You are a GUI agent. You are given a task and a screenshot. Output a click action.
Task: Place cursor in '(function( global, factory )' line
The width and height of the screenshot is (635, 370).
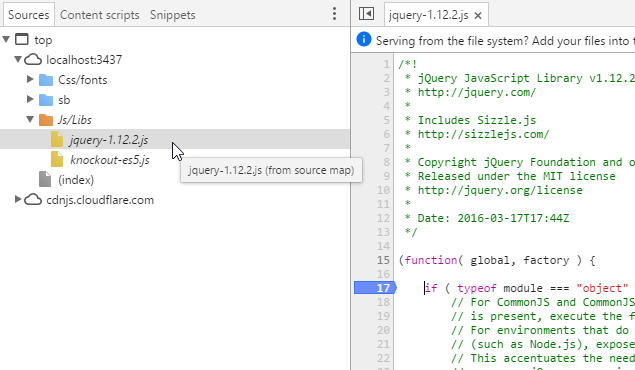[x=497, y=260]
